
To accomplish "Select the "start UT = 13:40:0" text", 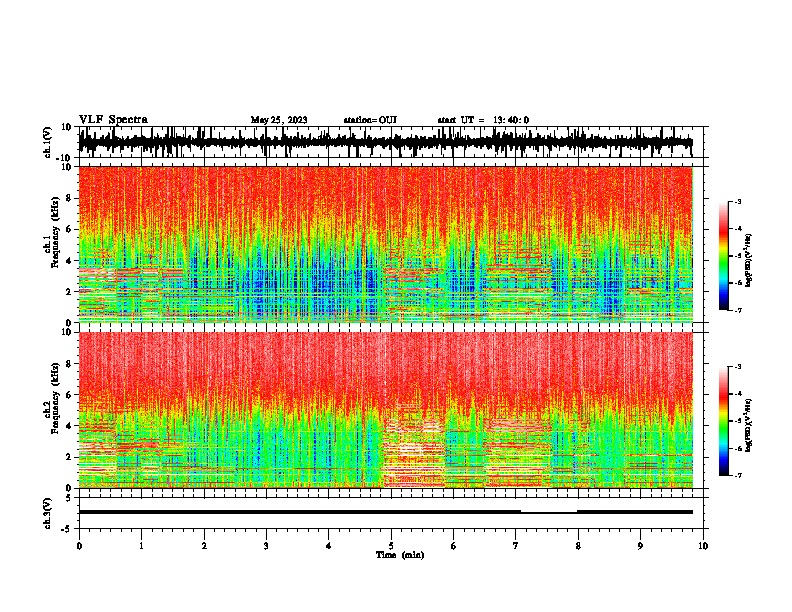I will pos(483,120).
